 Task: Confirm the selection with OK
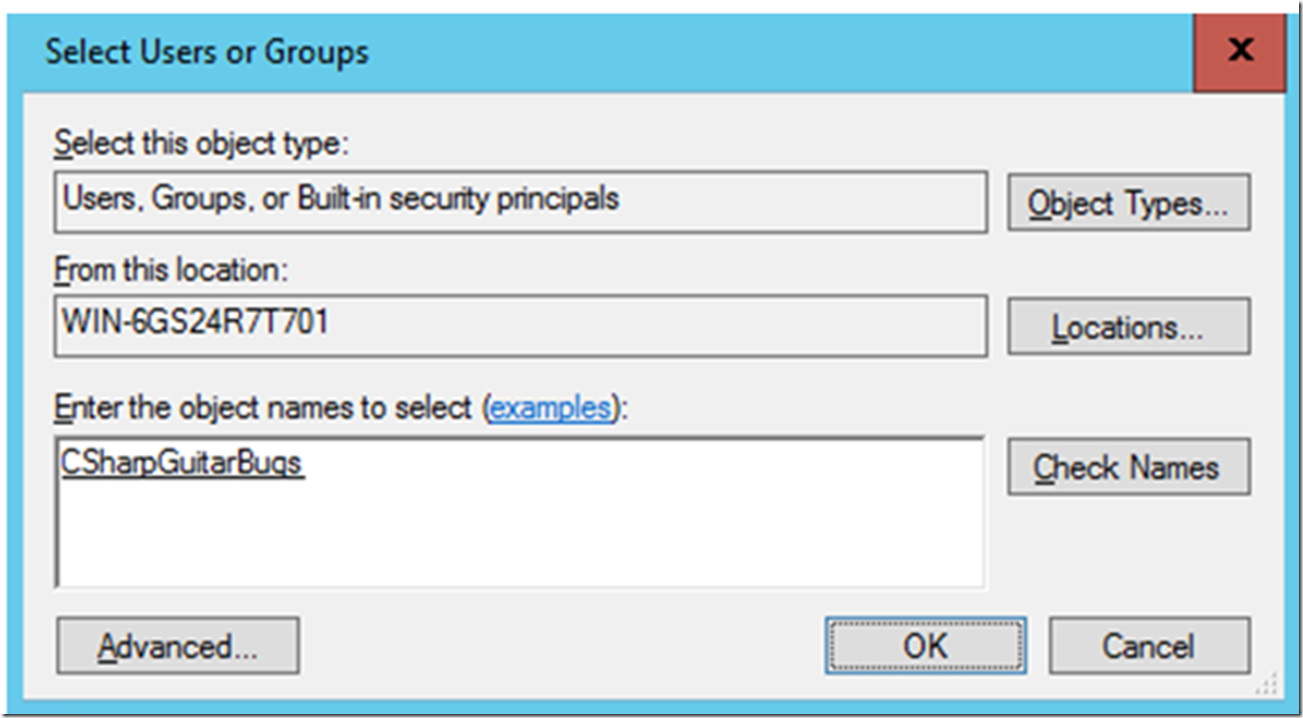click(925, 645)
